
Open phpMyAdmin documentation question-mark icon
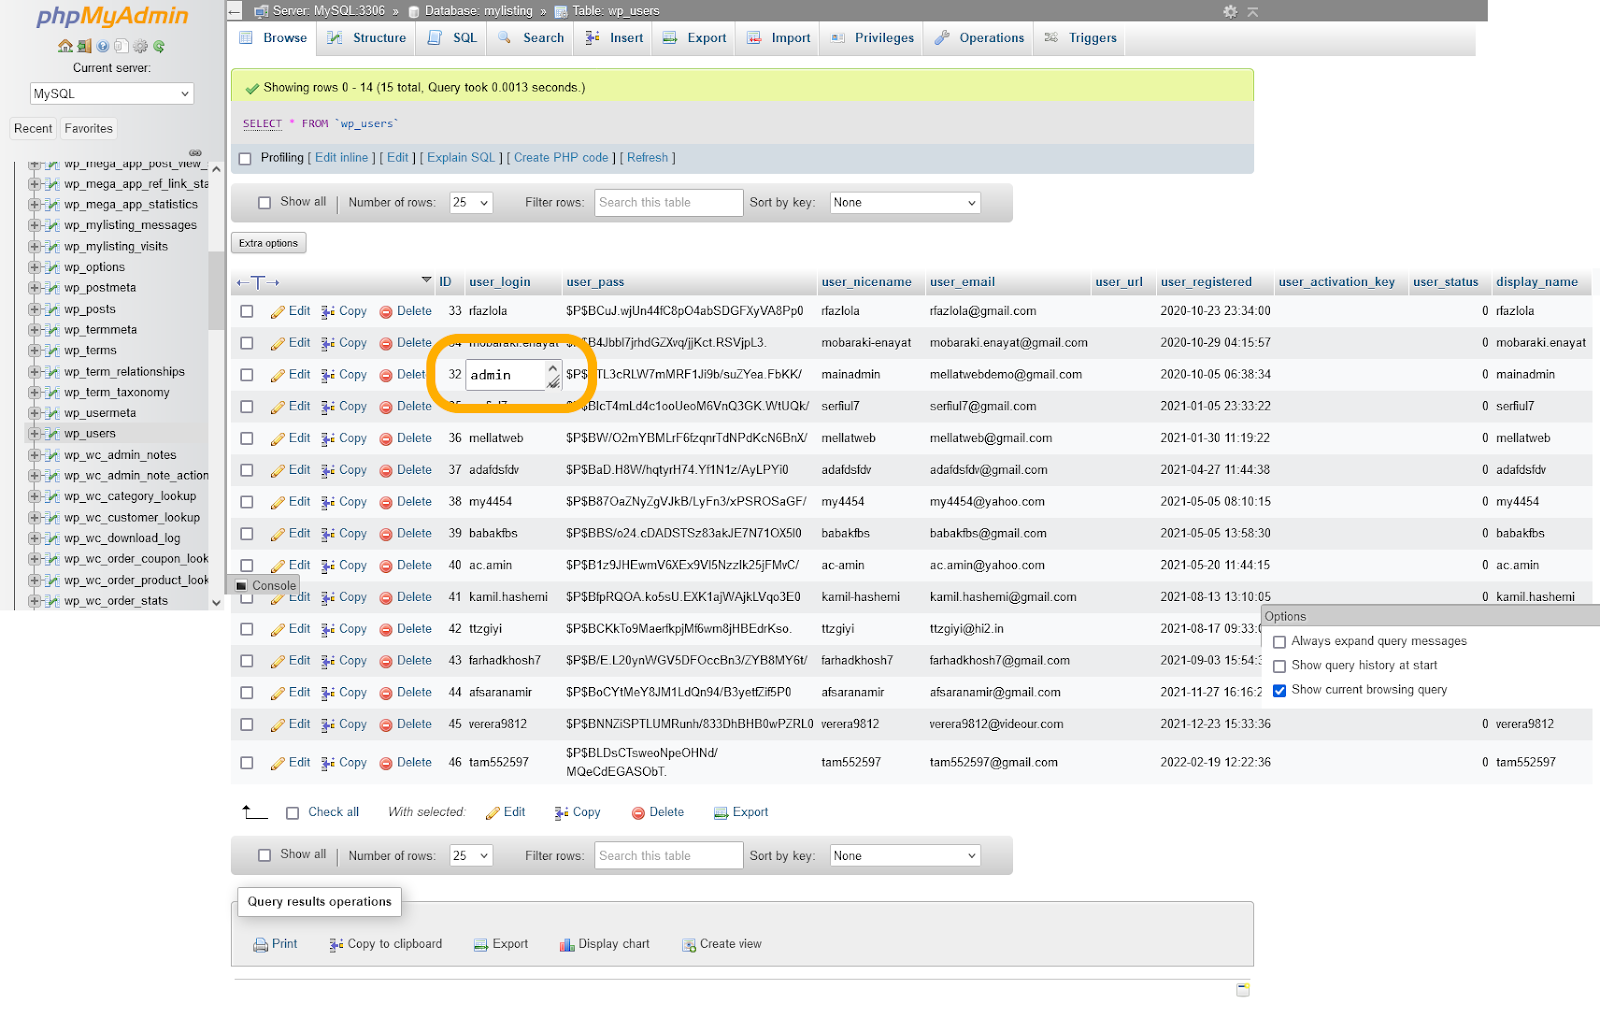103,46
